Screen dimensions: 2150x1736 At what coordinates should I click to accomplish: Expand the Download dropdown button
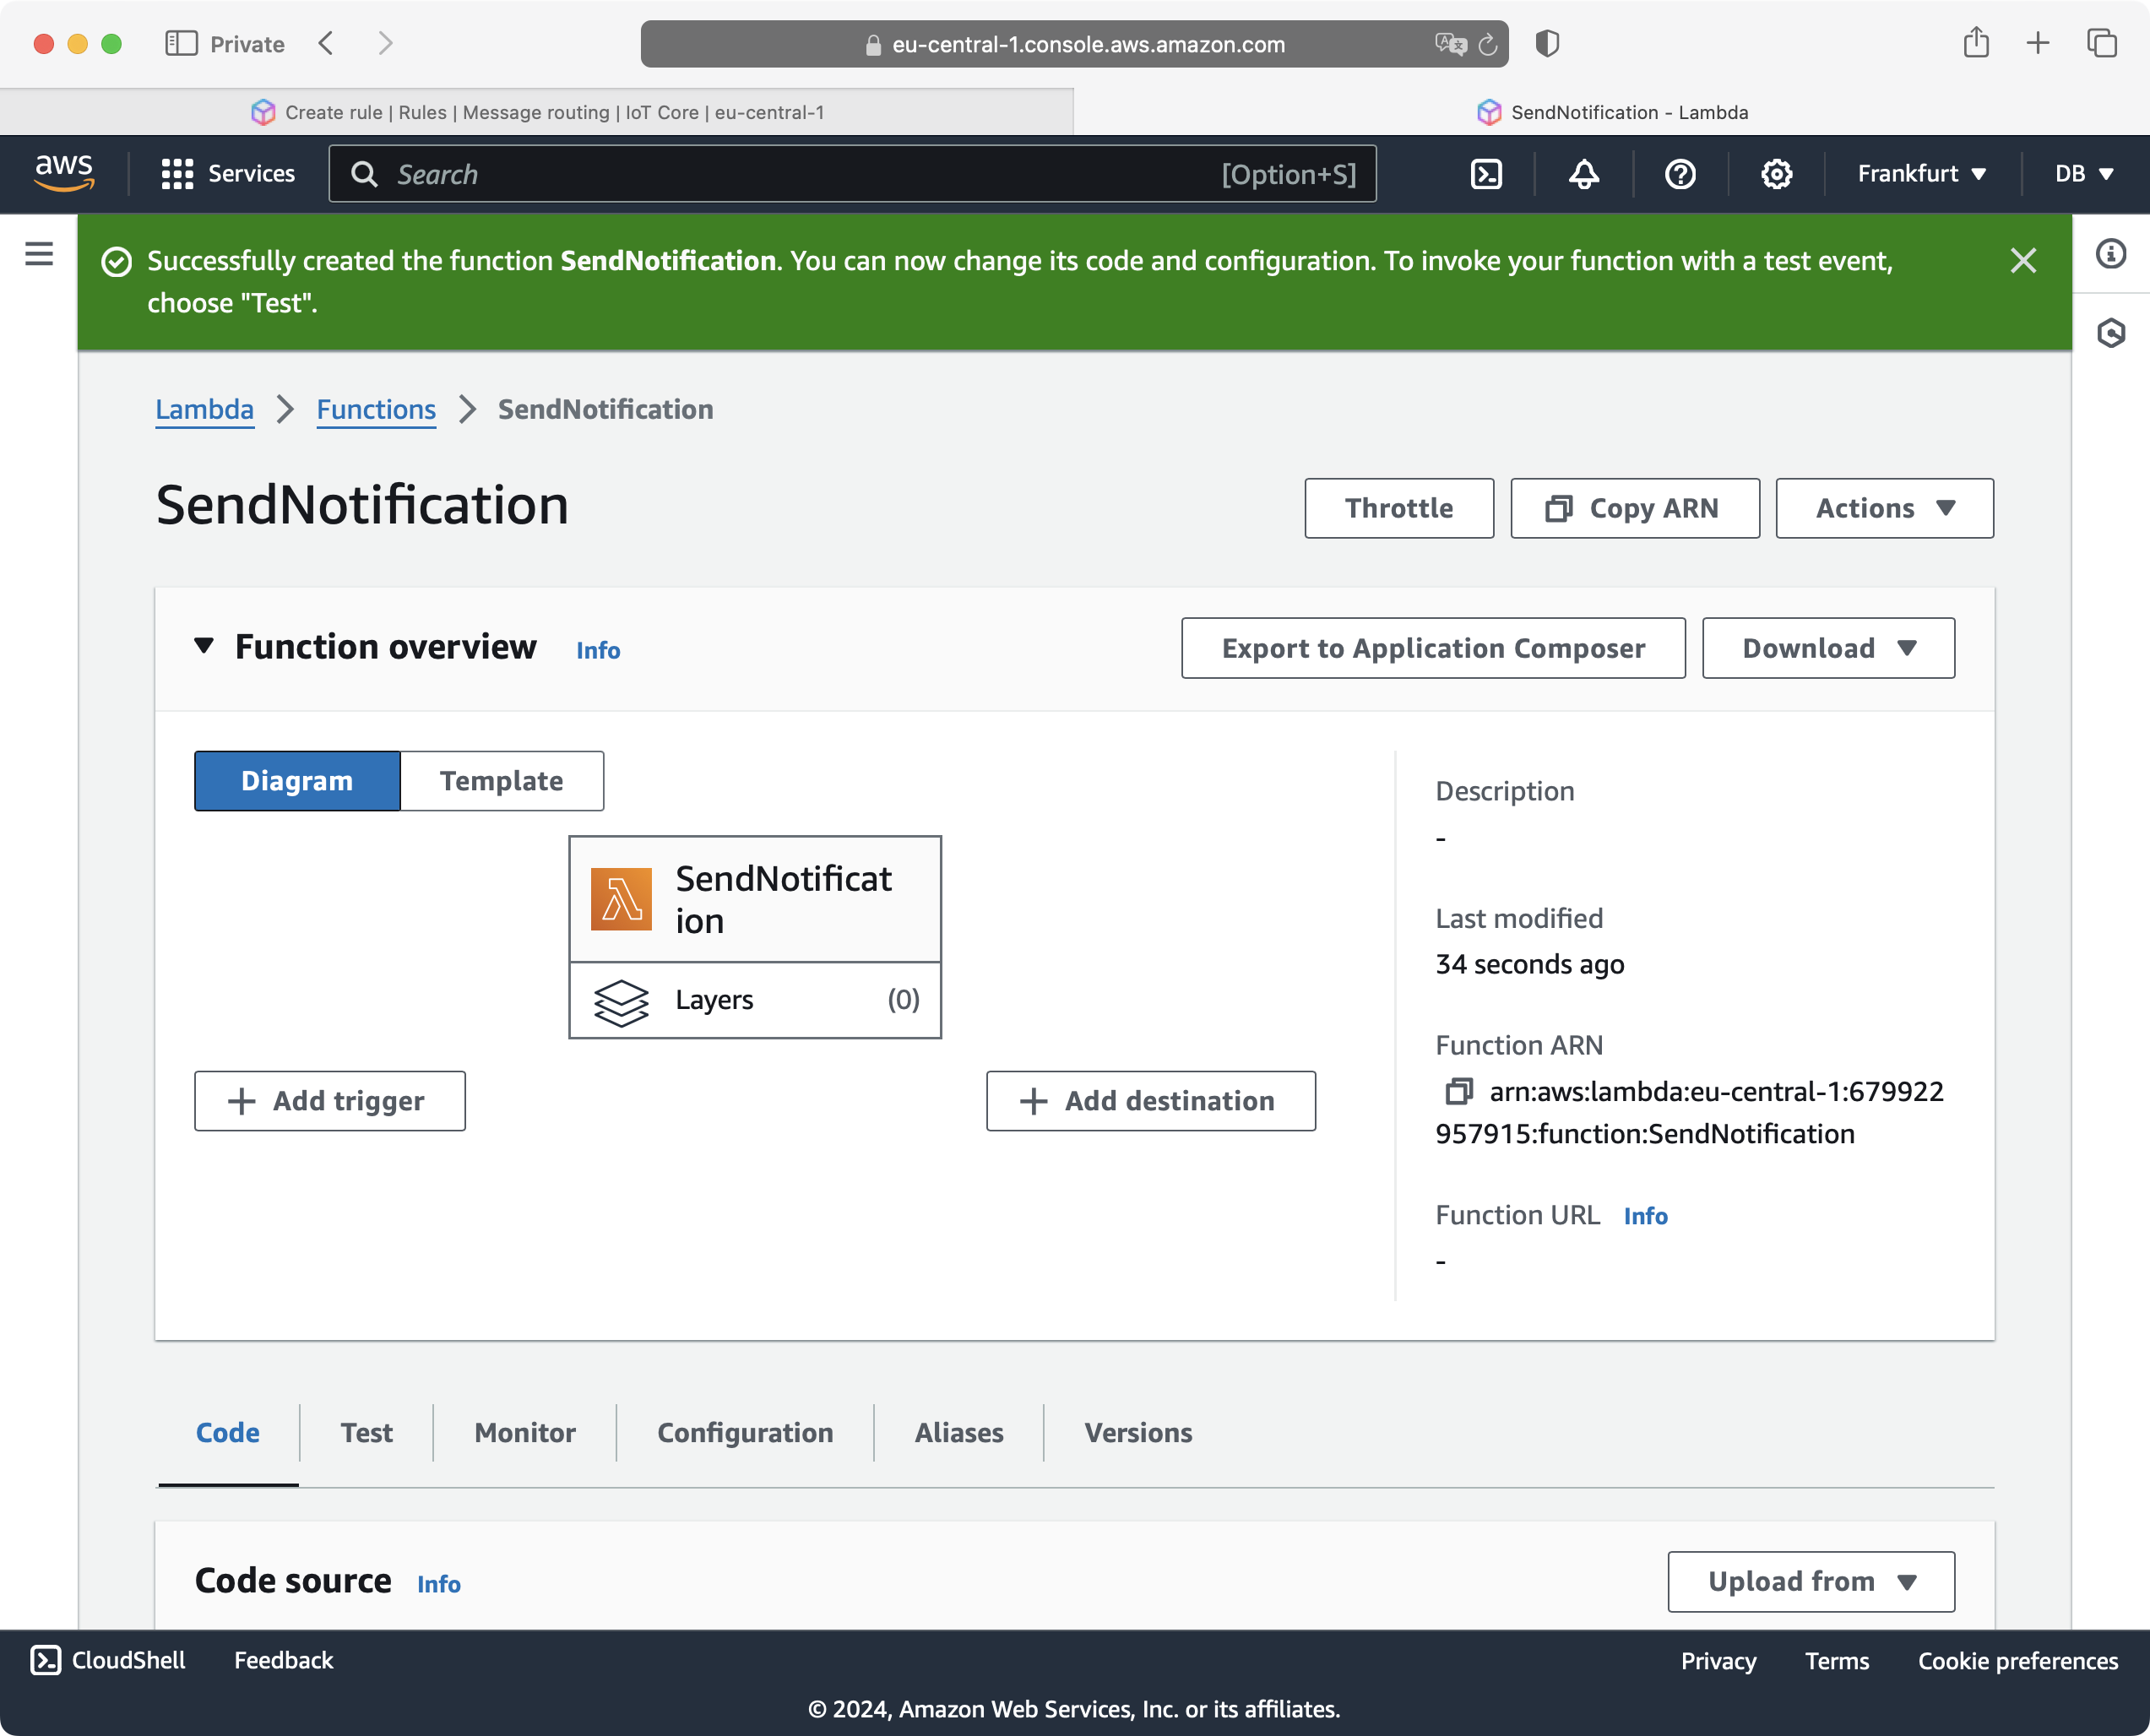pyautogui.click(x=1829, y=647)
